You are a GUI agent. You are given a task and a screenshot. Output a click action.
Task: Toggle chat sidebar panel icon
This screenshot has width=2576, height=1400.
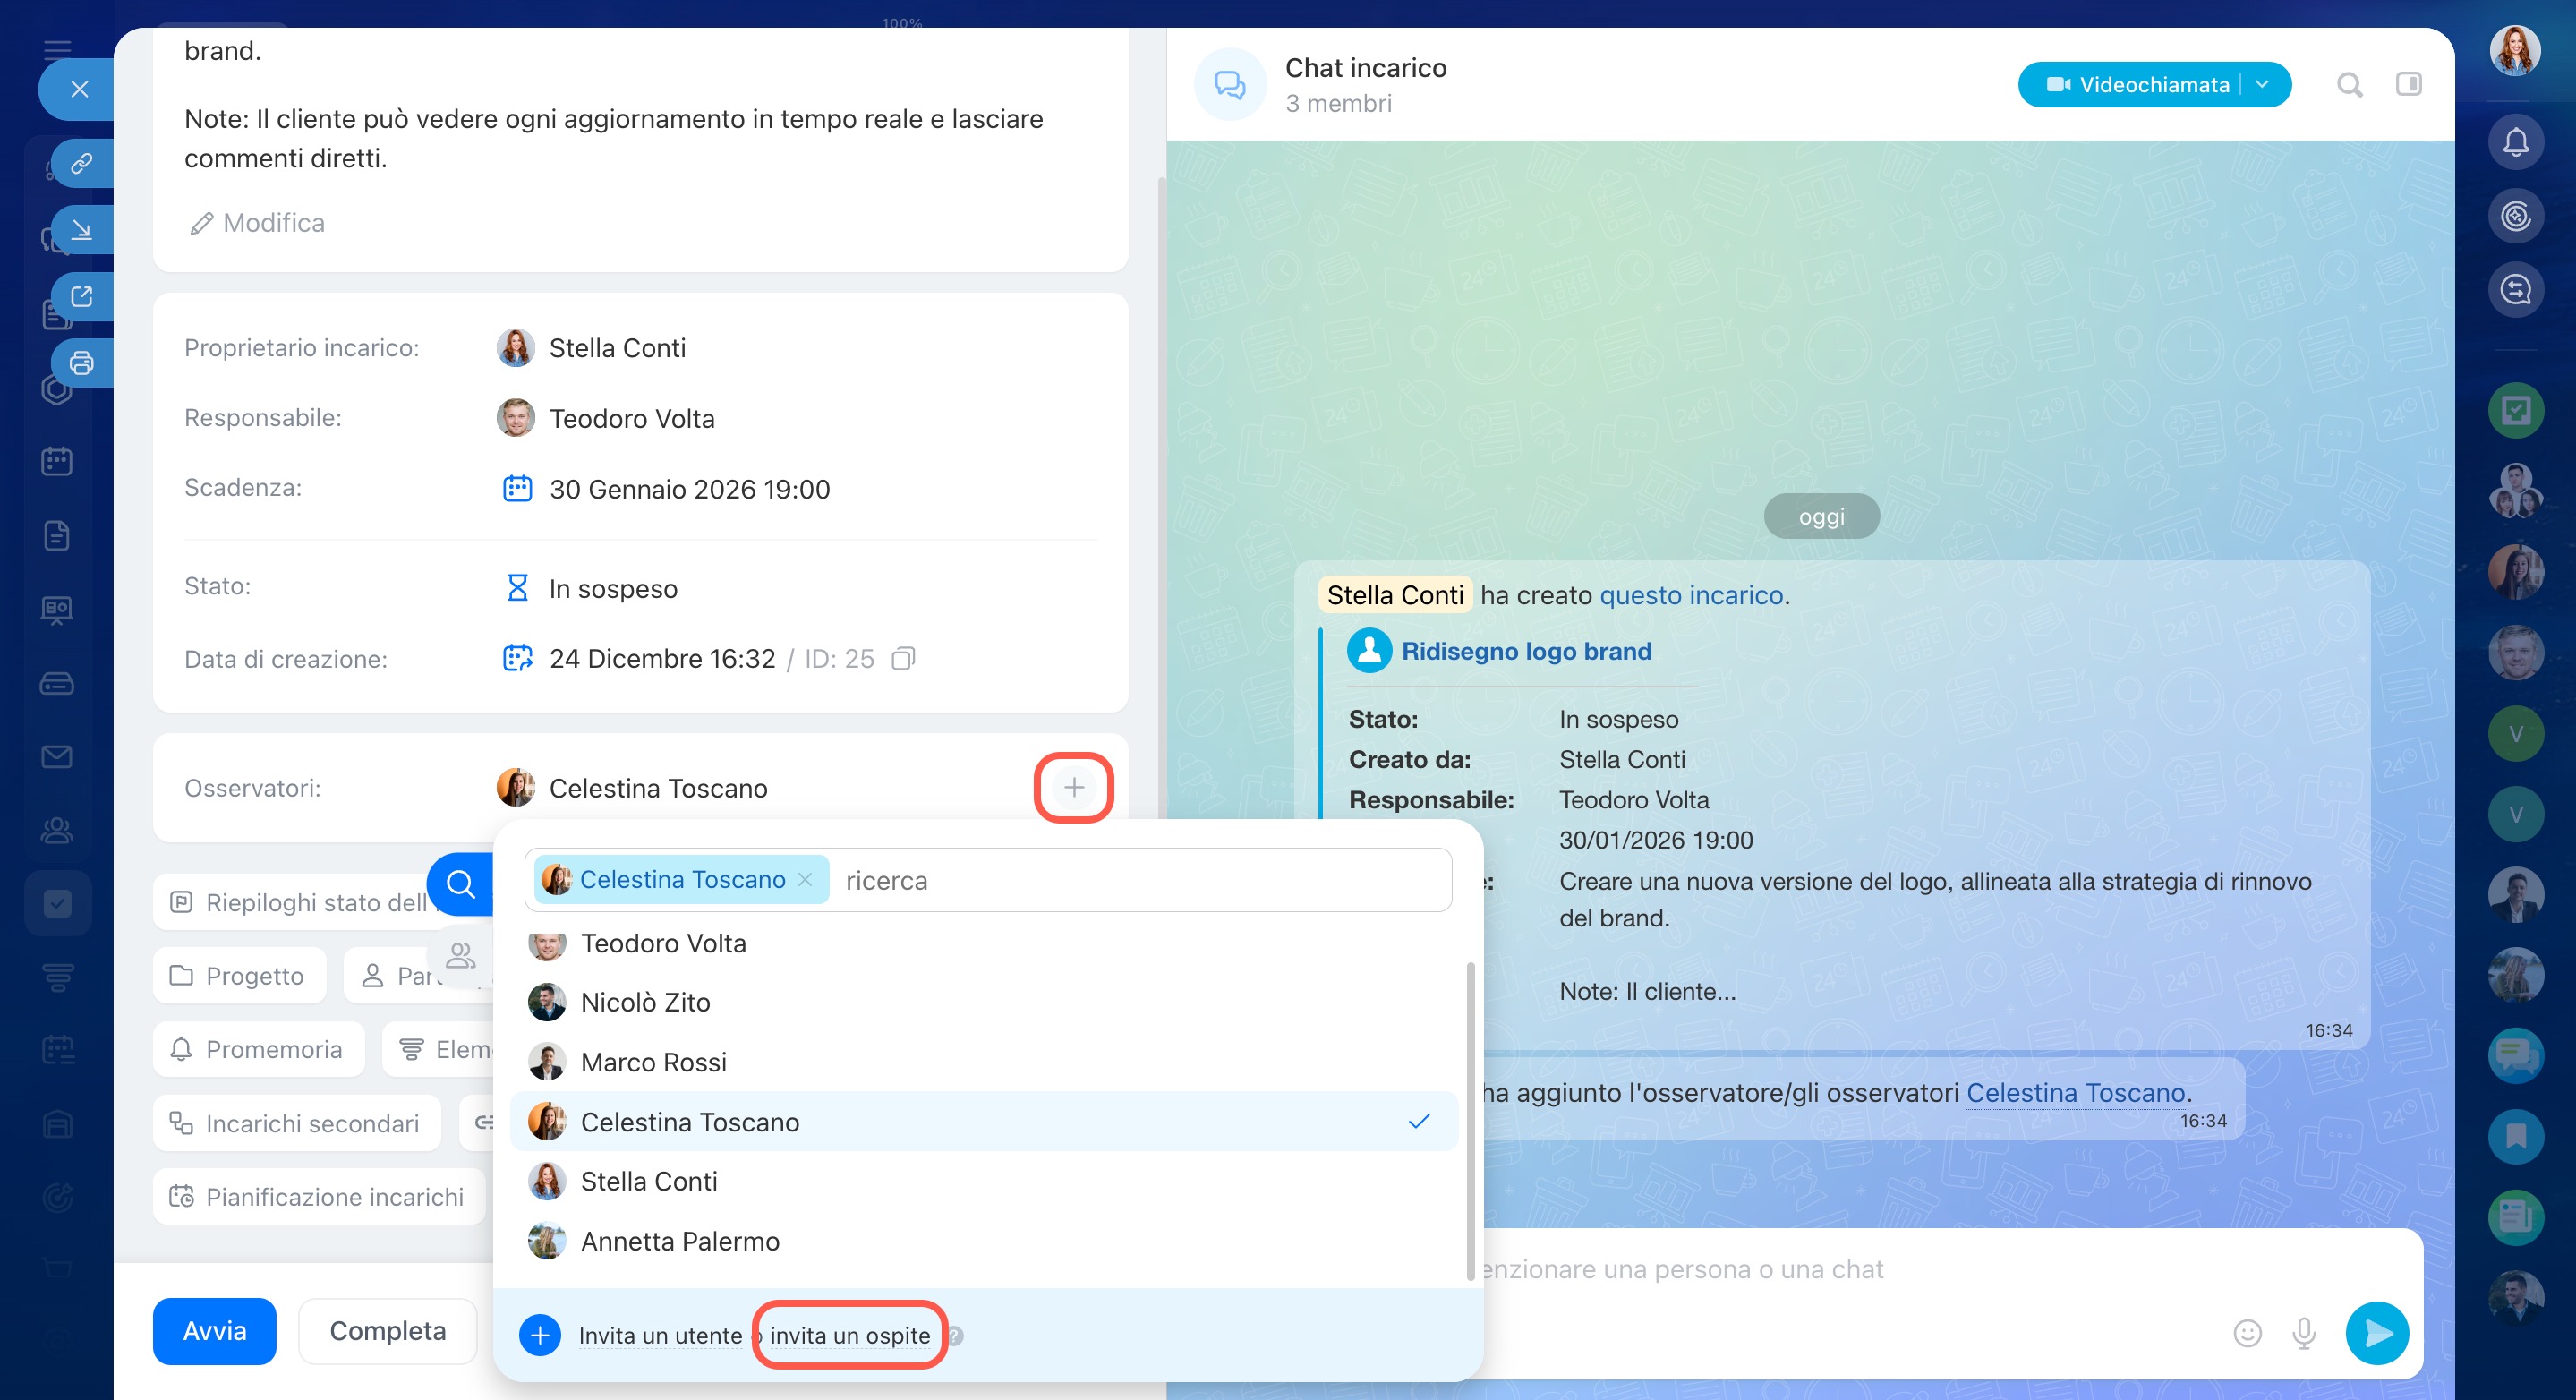click(x=2408, y=85)
